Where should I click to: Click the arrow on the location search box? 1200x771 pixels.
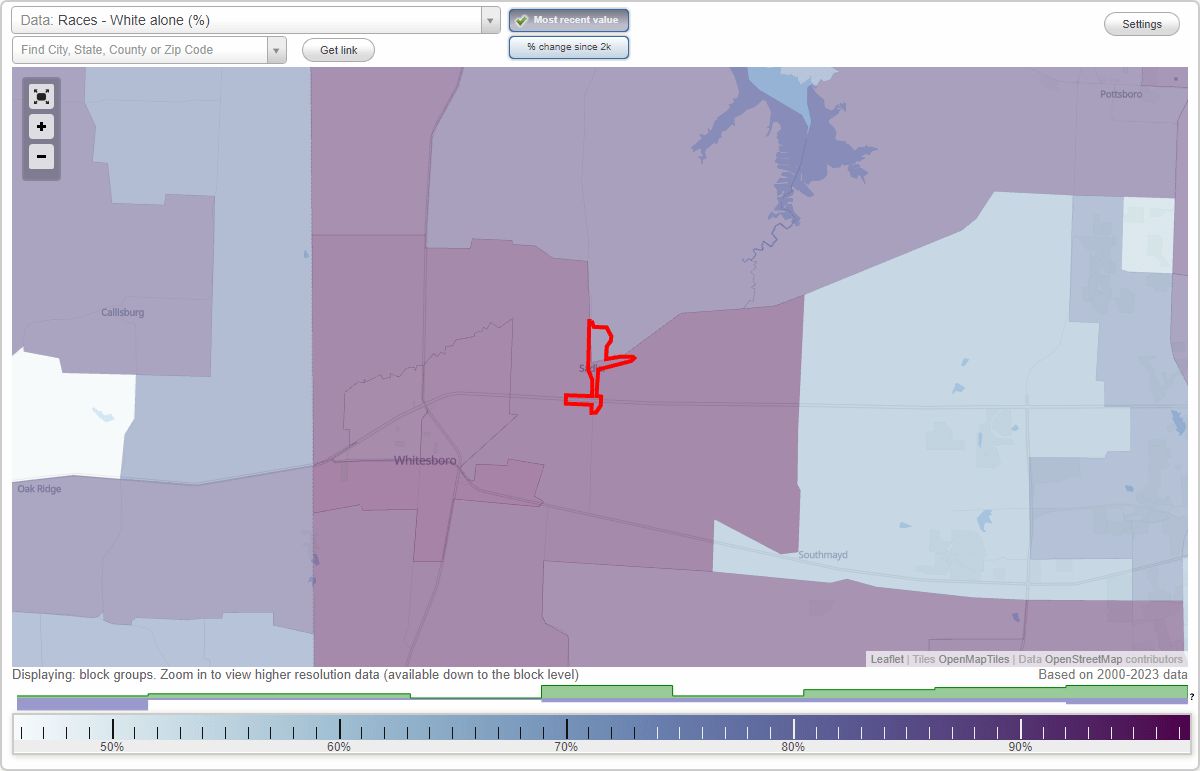click(x=276, y=49)
